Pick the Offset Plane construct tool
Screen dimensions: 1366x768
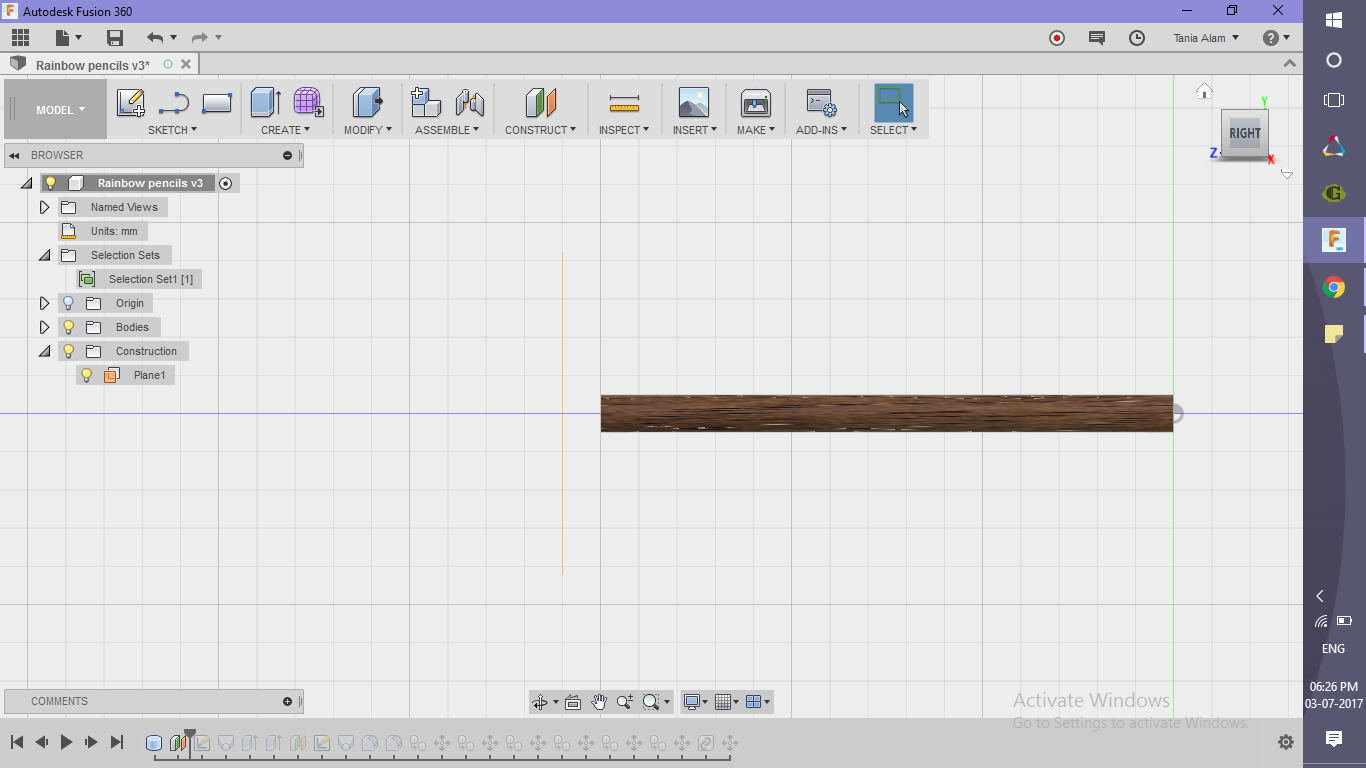click(540, 102)
